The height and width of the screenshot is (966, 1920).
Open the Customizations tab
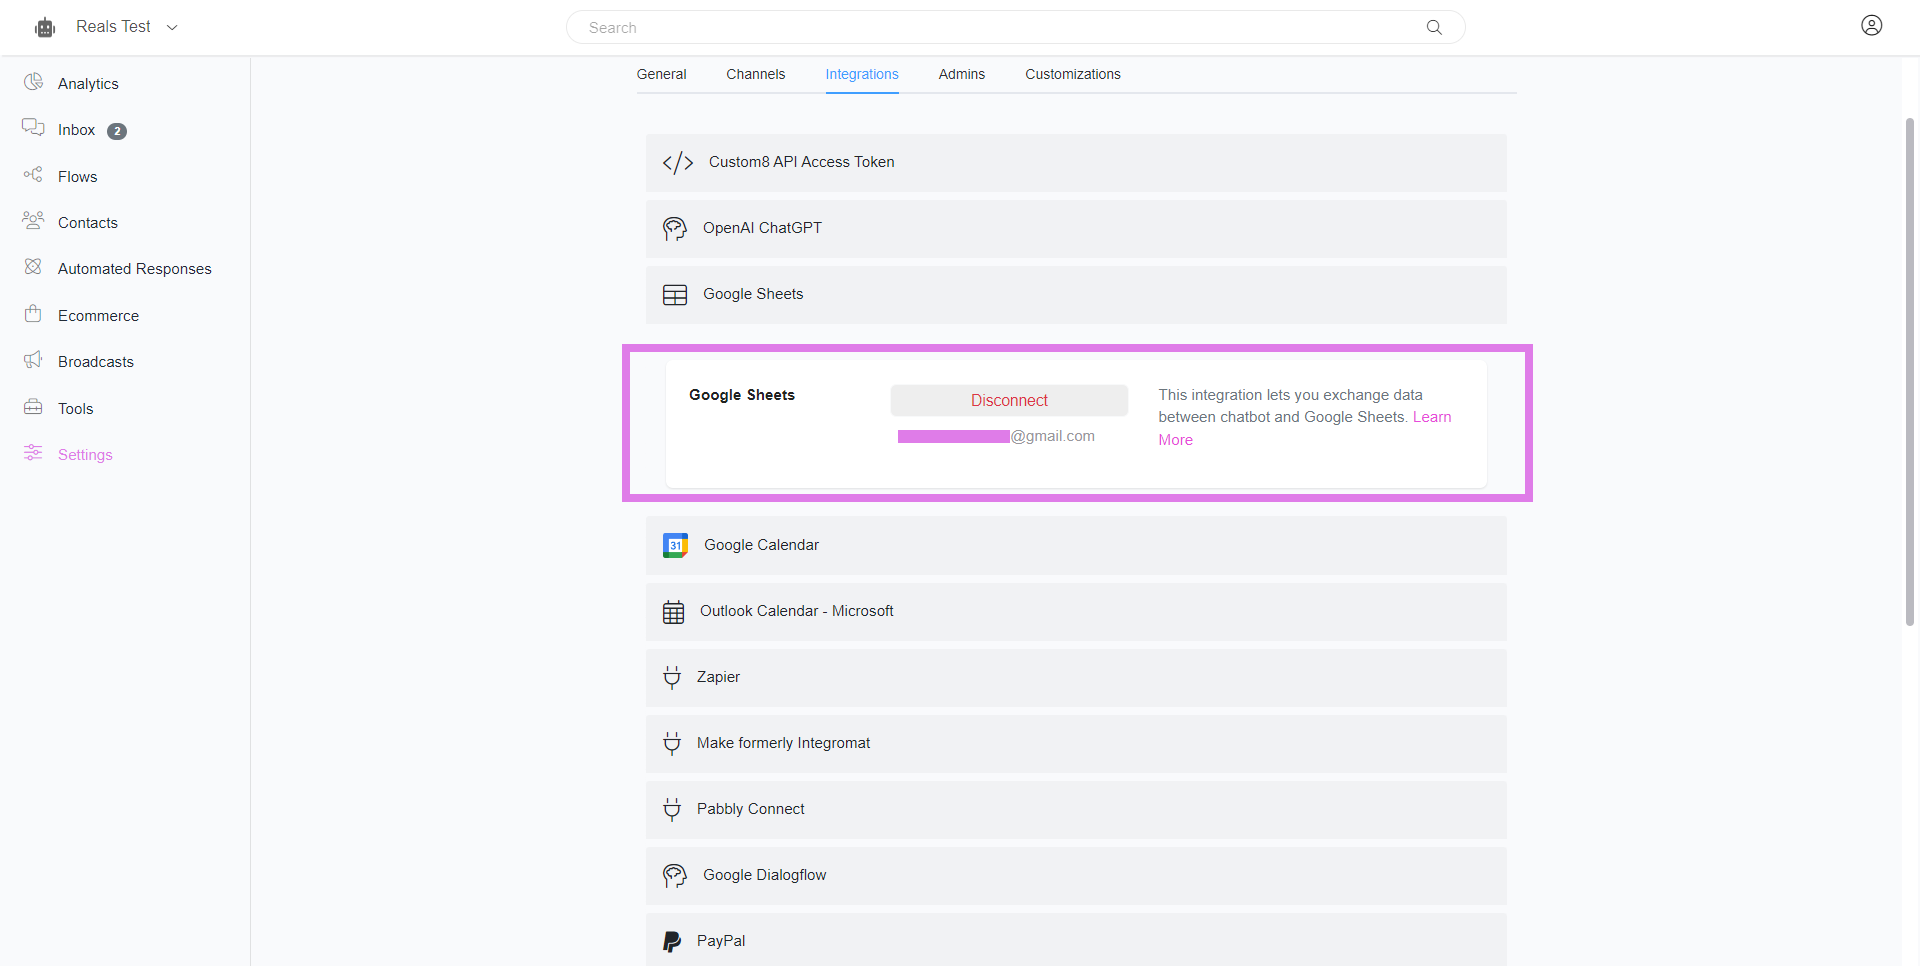(1073, 74)
